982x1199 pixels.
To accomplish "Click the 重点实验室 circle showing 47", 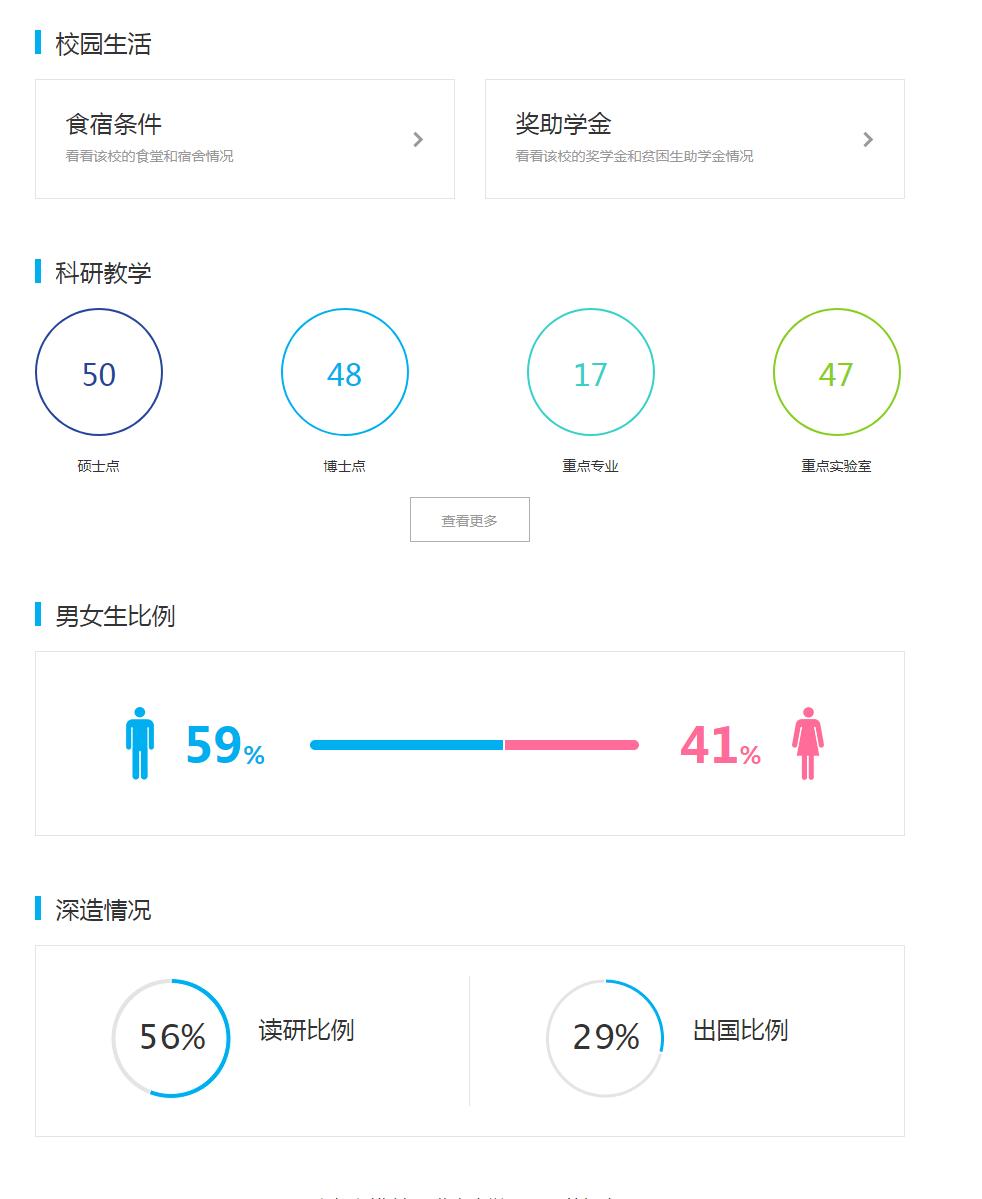I will [836, 371].
